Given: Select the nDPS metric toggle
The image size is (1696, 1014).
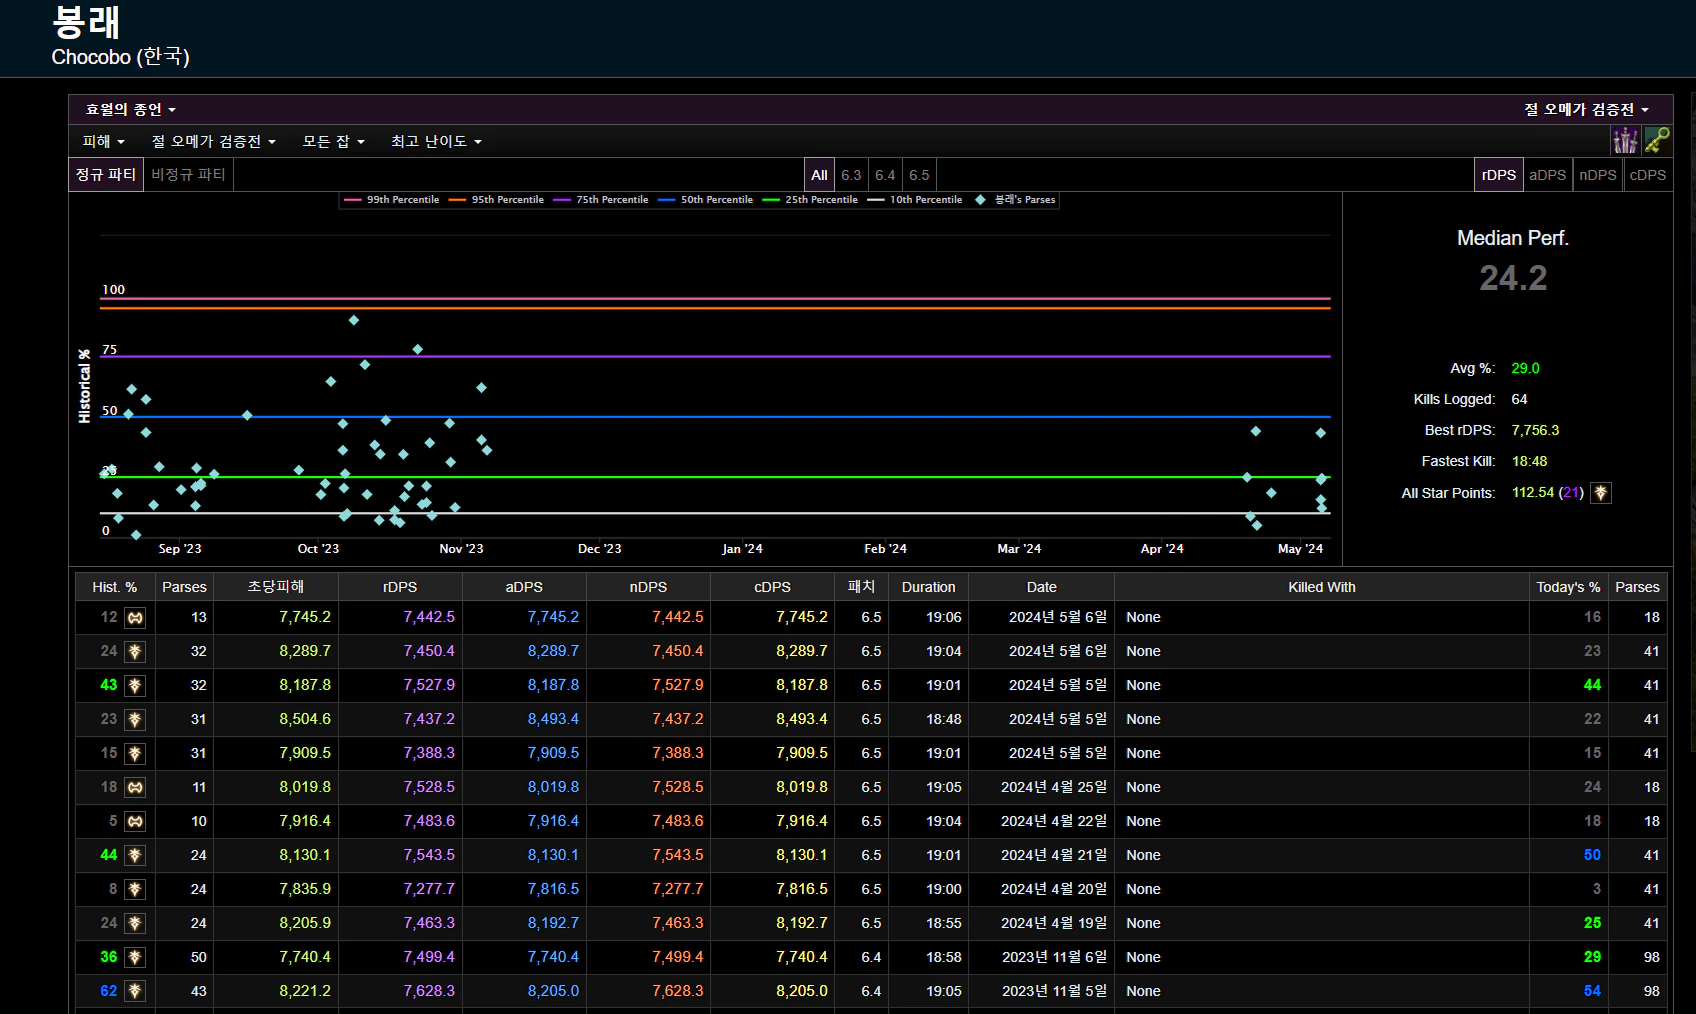Looking at the screenshot, I should coord(1597,175).
